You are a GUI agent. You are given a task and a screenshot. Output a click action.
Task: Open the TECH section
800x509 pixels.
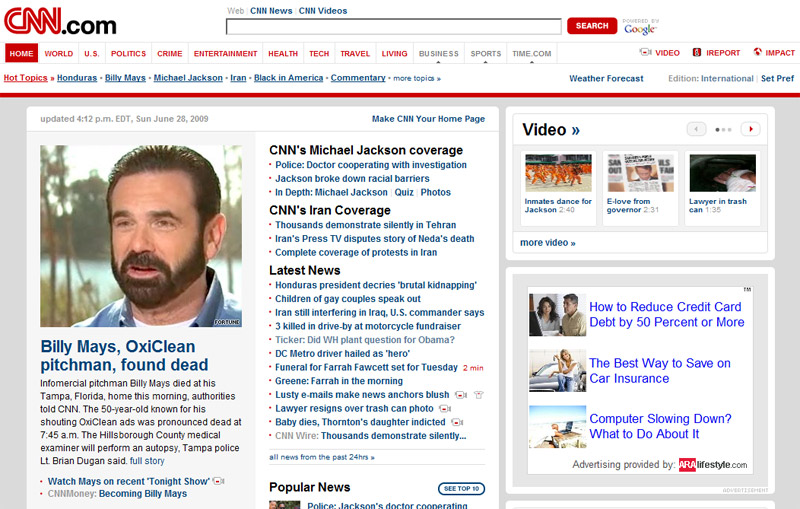pyautogui.click(x=319, y=54)
